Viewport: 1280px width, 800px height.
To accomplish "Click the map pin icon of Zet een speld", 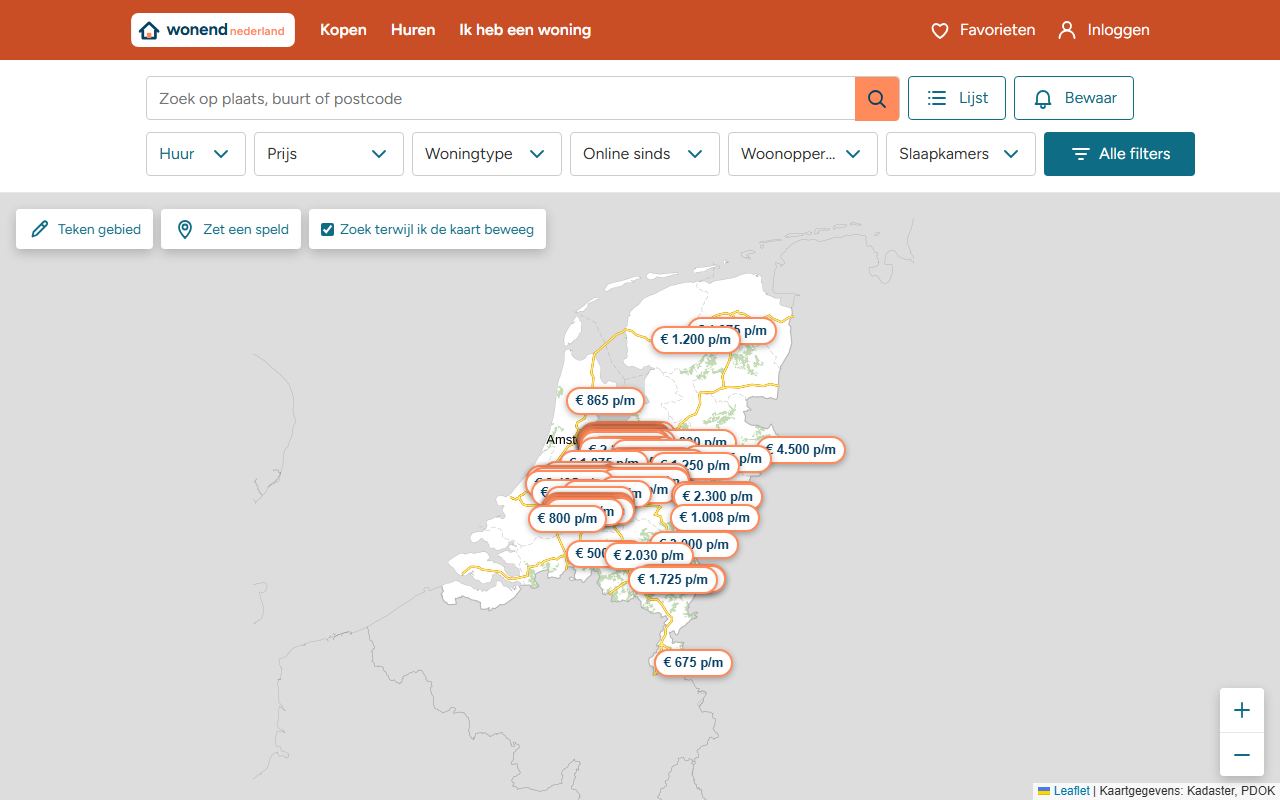I will coord(185,229).
